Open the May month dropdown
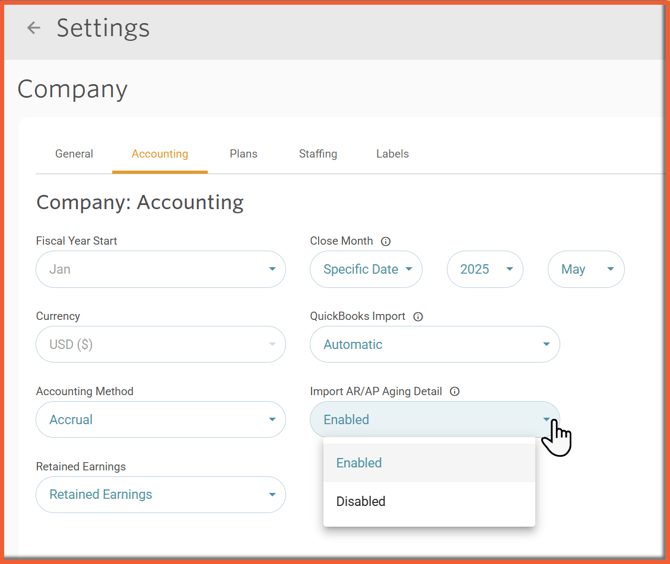The height and width of the screenshot is (564, 670). click(x=586, y=269)
